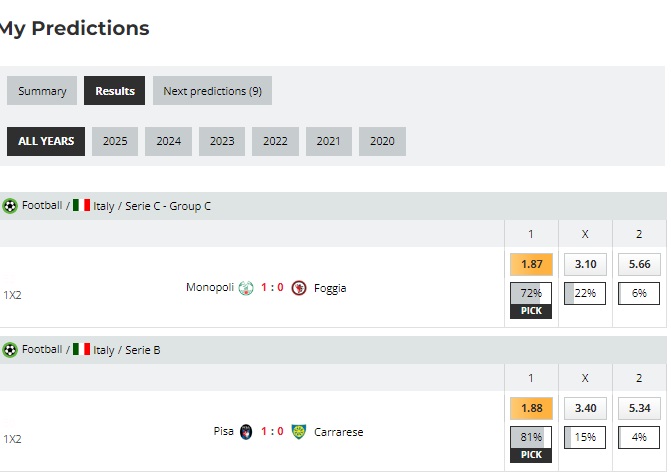
Task: Click the football icon beside Serie C header
Action: coord(10,206)
